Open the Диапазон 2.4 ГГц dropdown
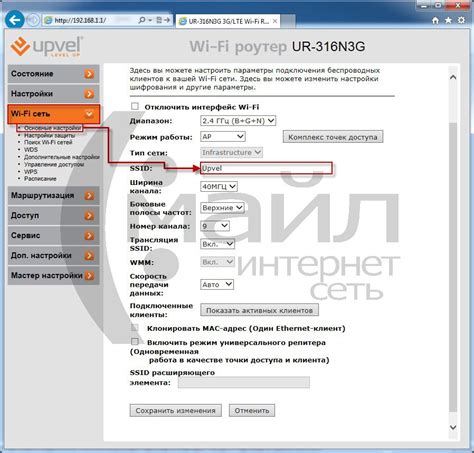 238,121
